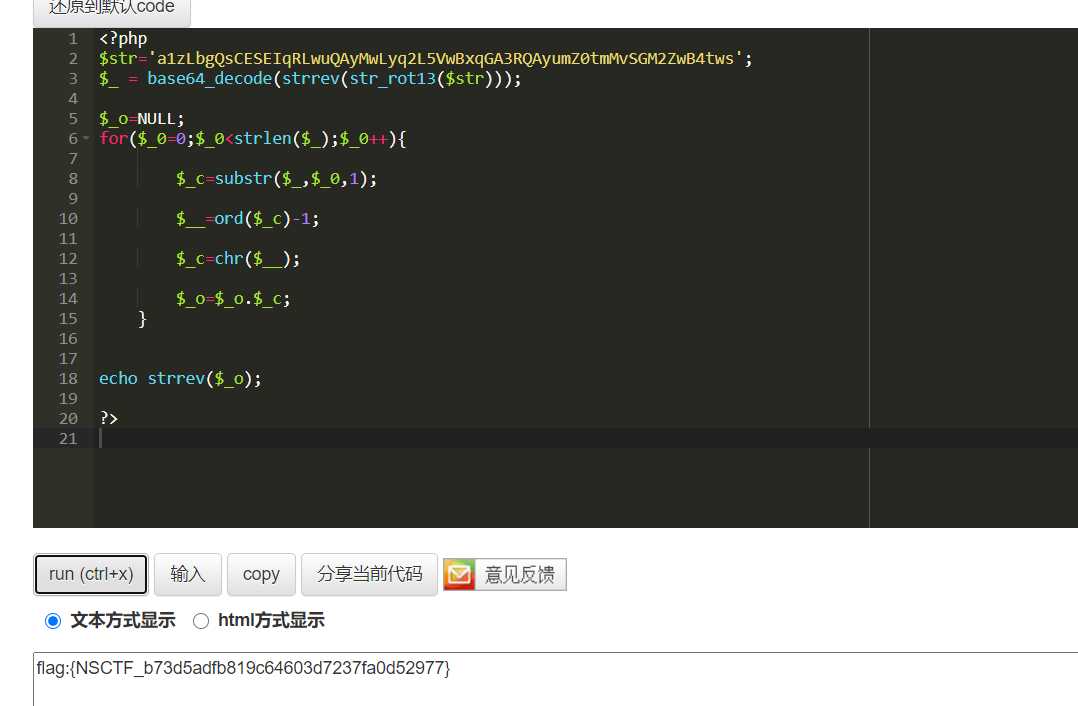Click the closing ?> tag on line 20

[x=109, y=419]
